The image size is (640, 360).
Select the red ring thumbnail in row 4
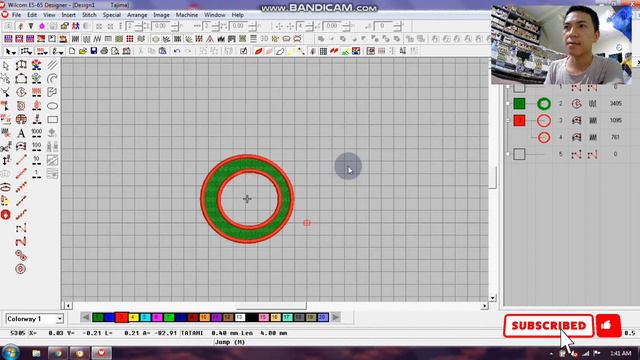[x=544, y=138]
